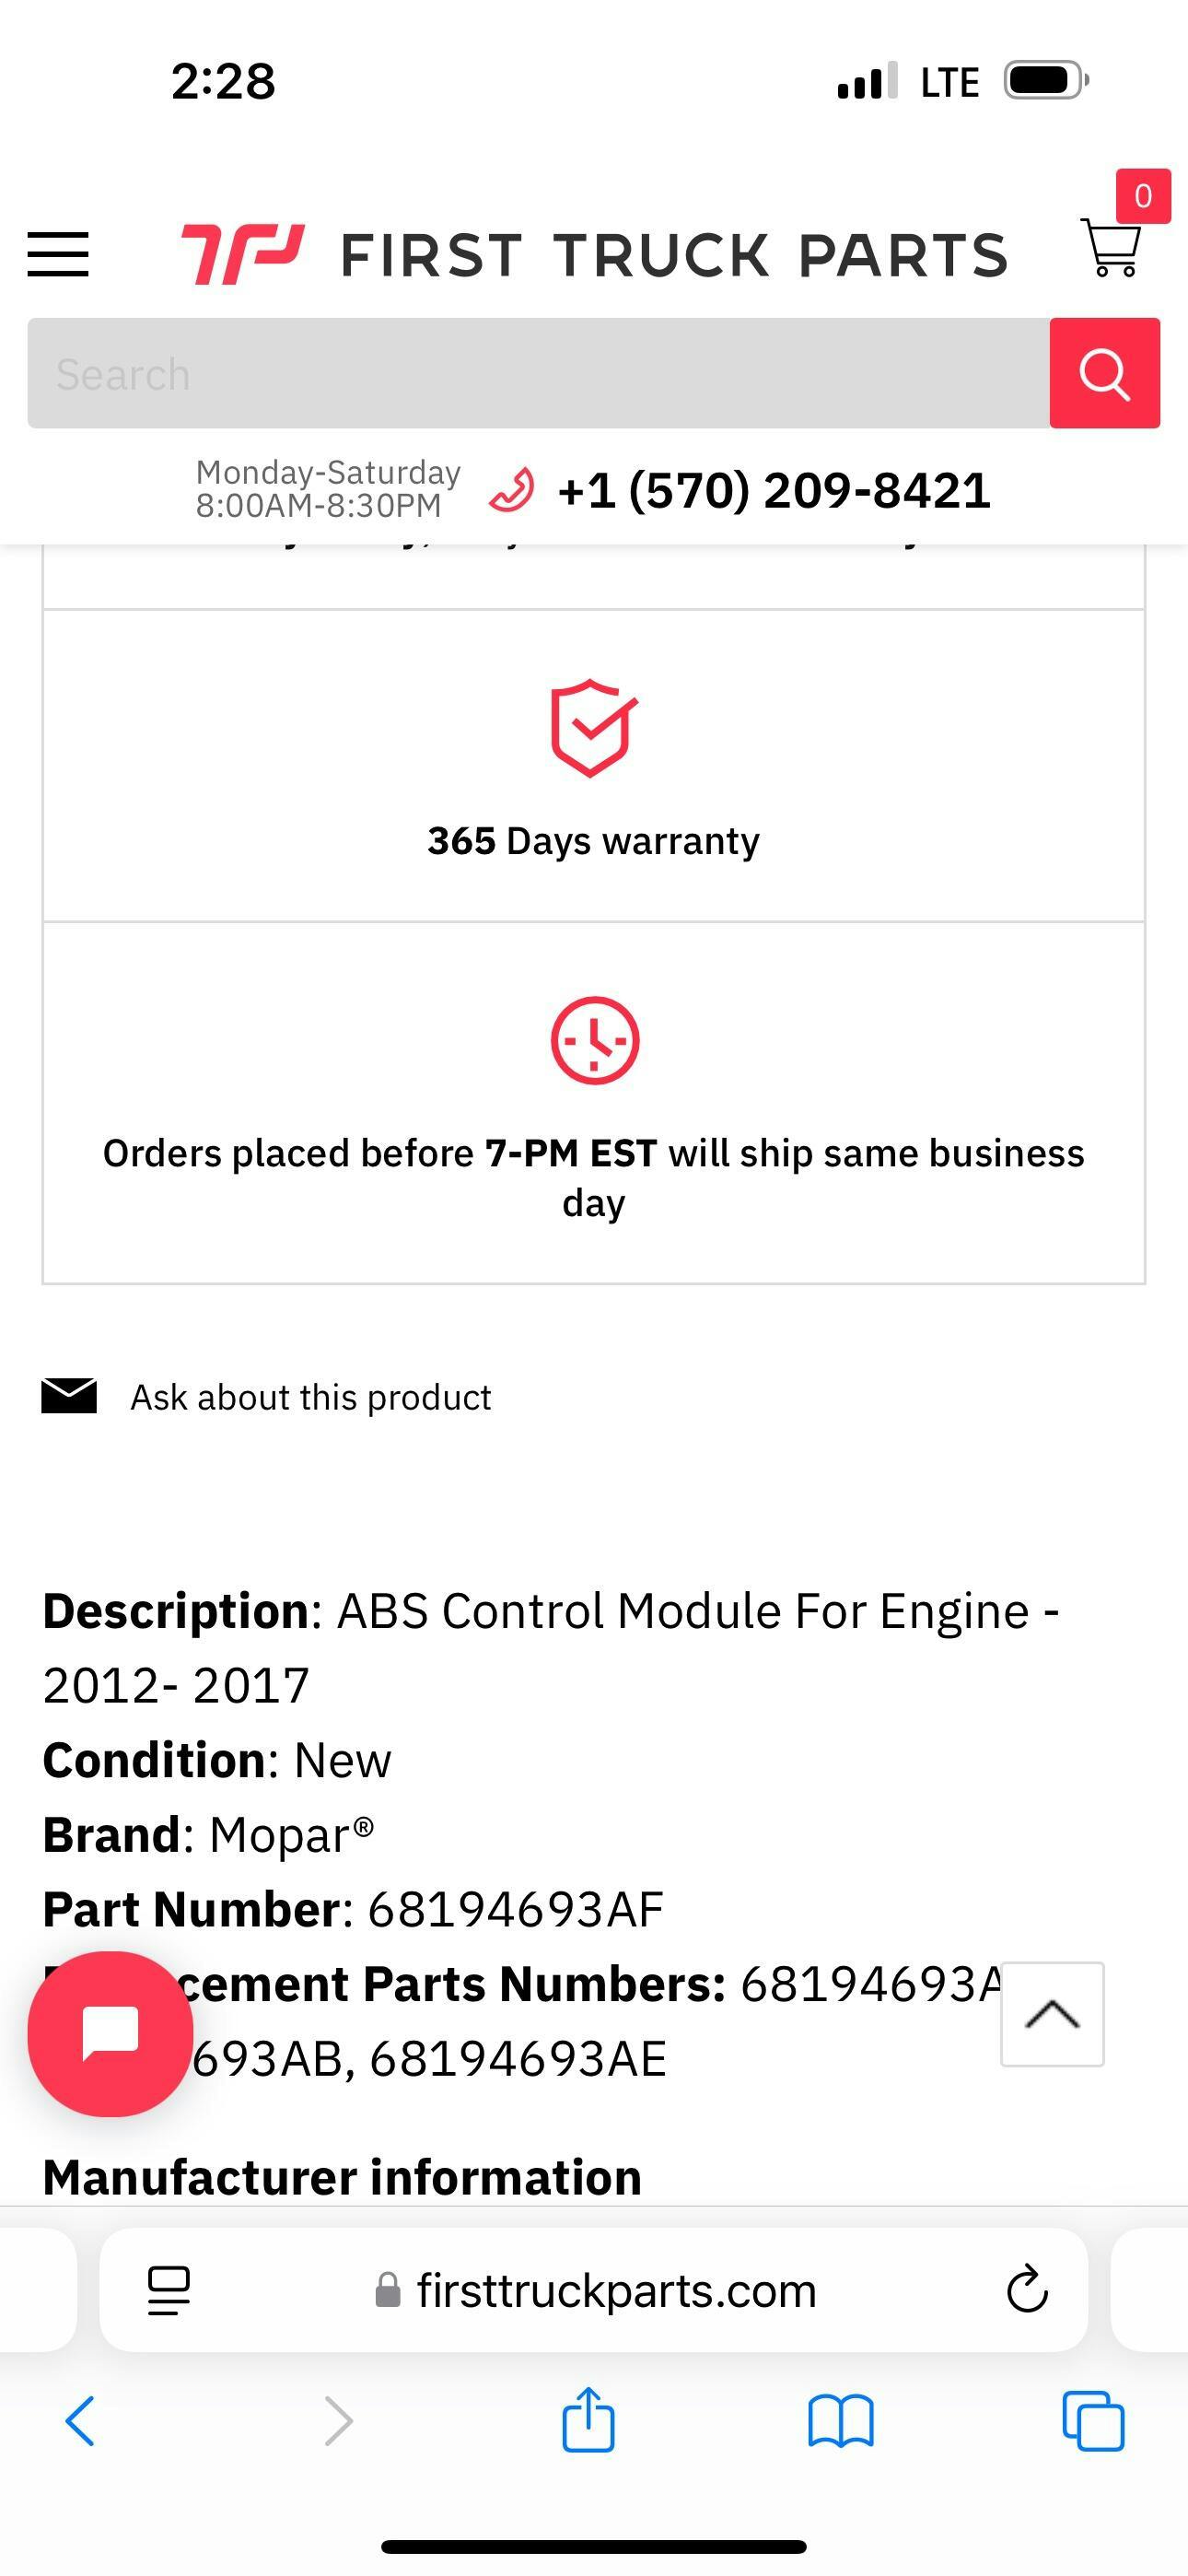
Task: Open the shopping cart
Action: [x=1112, y=248]
